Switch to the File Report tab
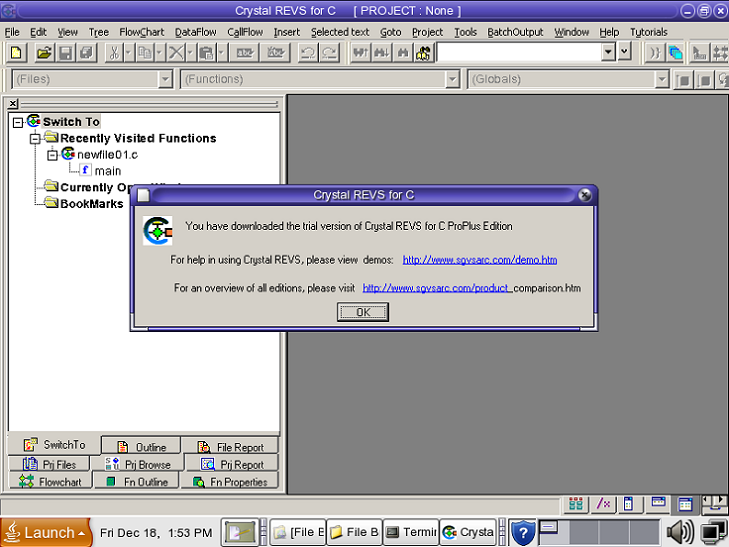This screenshot has width=729, height=547. pos(231,447)
